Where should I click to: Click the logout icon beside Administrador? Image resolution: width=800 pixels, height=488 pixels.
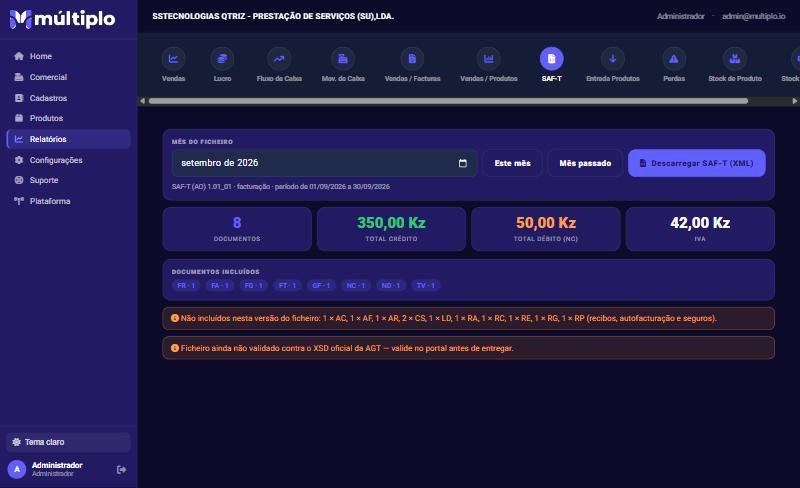coord(121,470)
